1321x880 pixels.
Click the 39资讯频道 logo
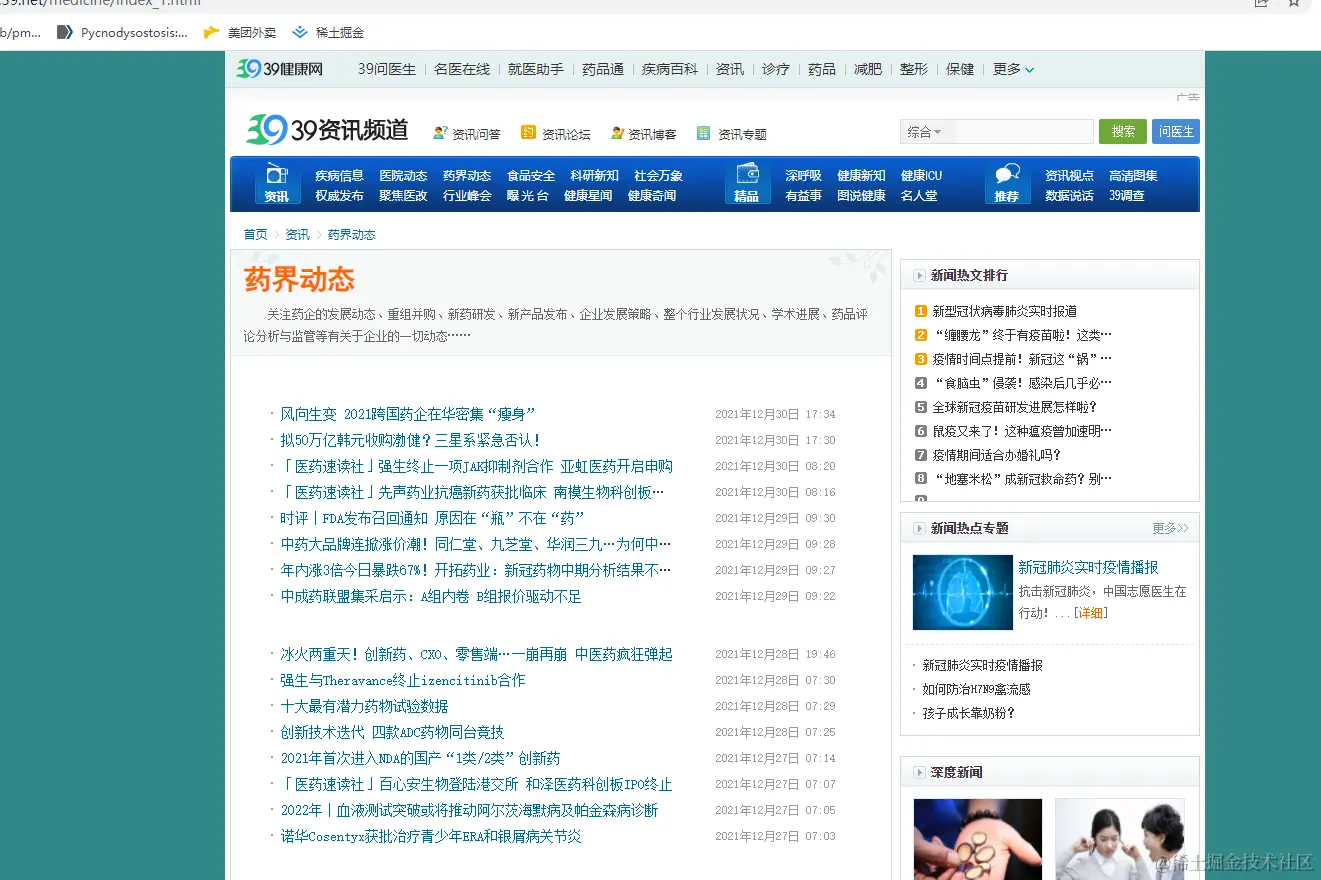point(328,129)
